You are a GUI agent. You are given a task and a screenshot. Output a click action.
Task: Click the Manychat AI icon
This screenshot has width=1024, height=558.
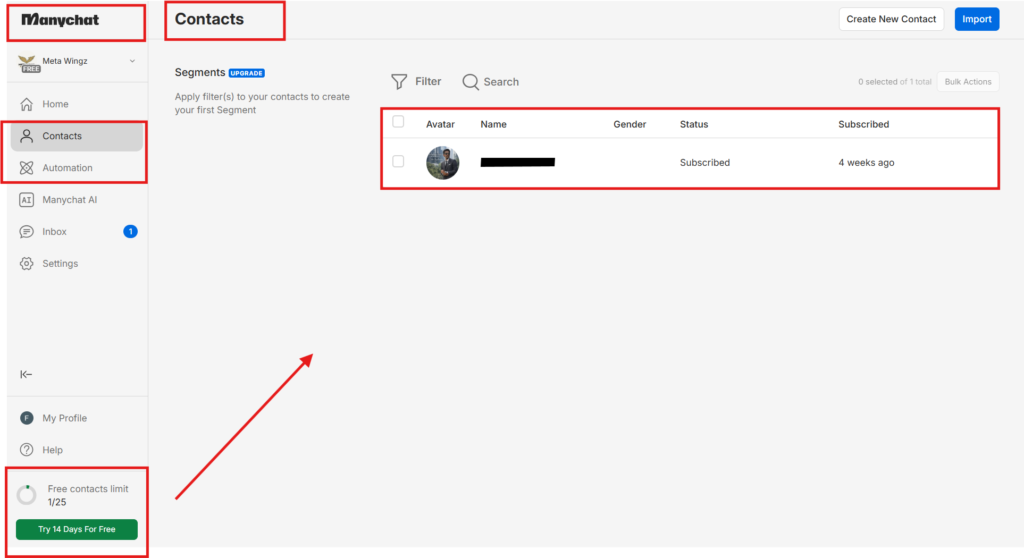[26, 200]
